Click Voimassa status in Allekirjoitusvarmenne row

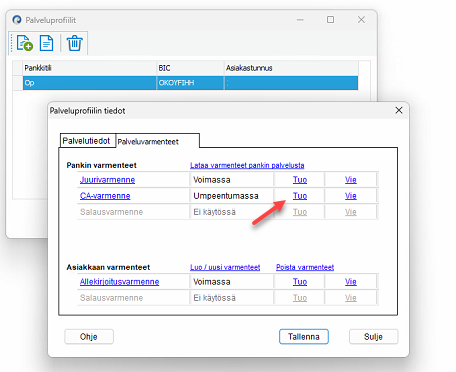[212, 282]
